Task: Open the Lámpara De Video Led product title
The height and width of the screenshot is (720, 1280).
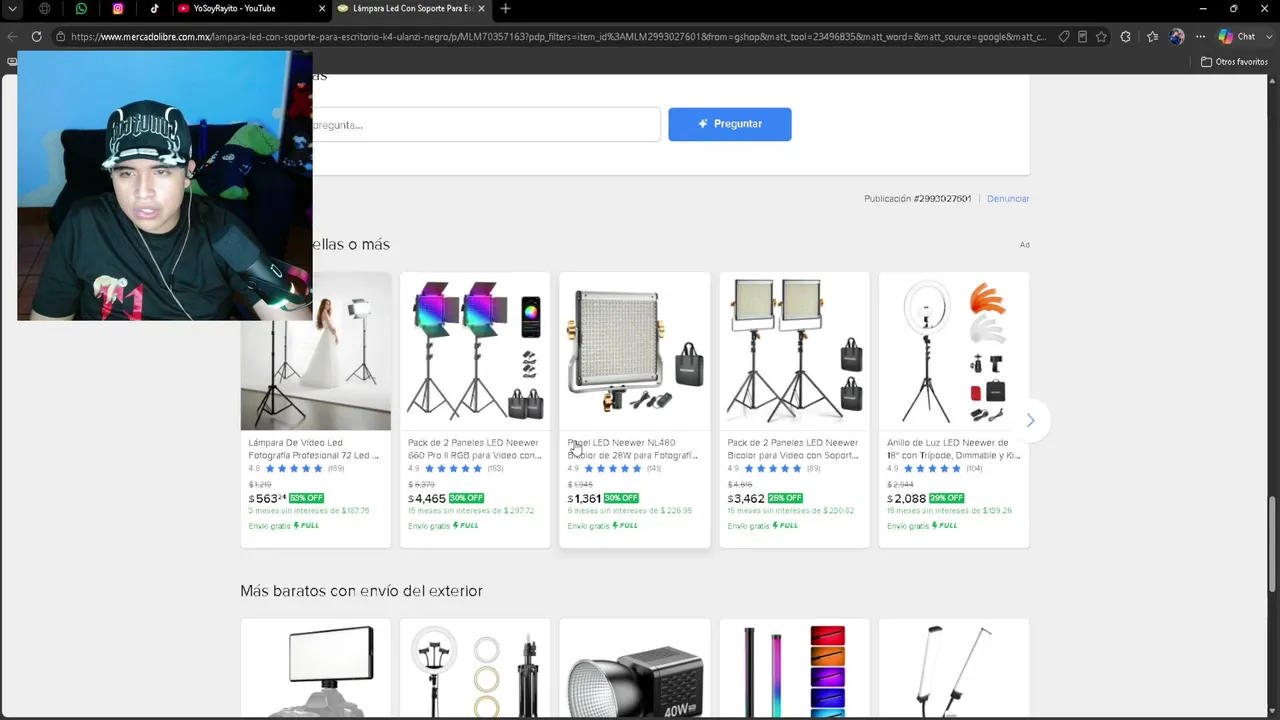Action: (x=314, y=449)
